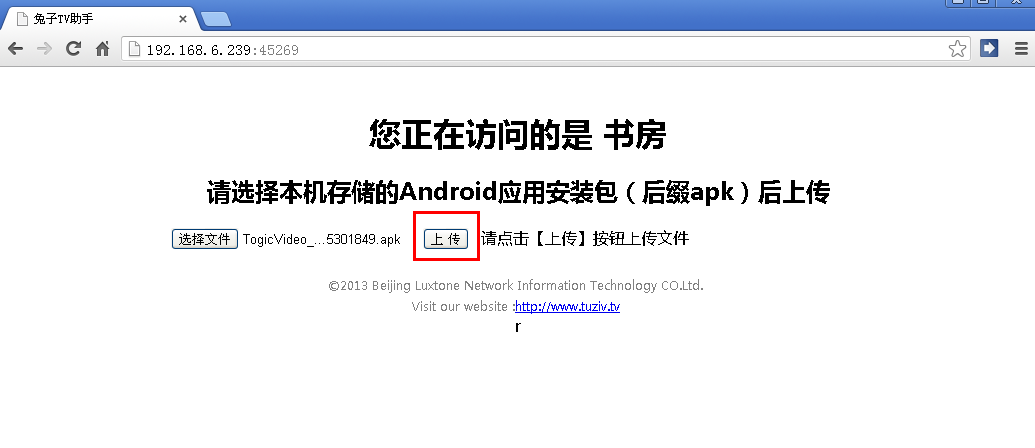Image resolution: width=1035 pixels, height=448 pixels.
Task: Click the Beijing Luxtone copyright text
Action: (516, 286)
